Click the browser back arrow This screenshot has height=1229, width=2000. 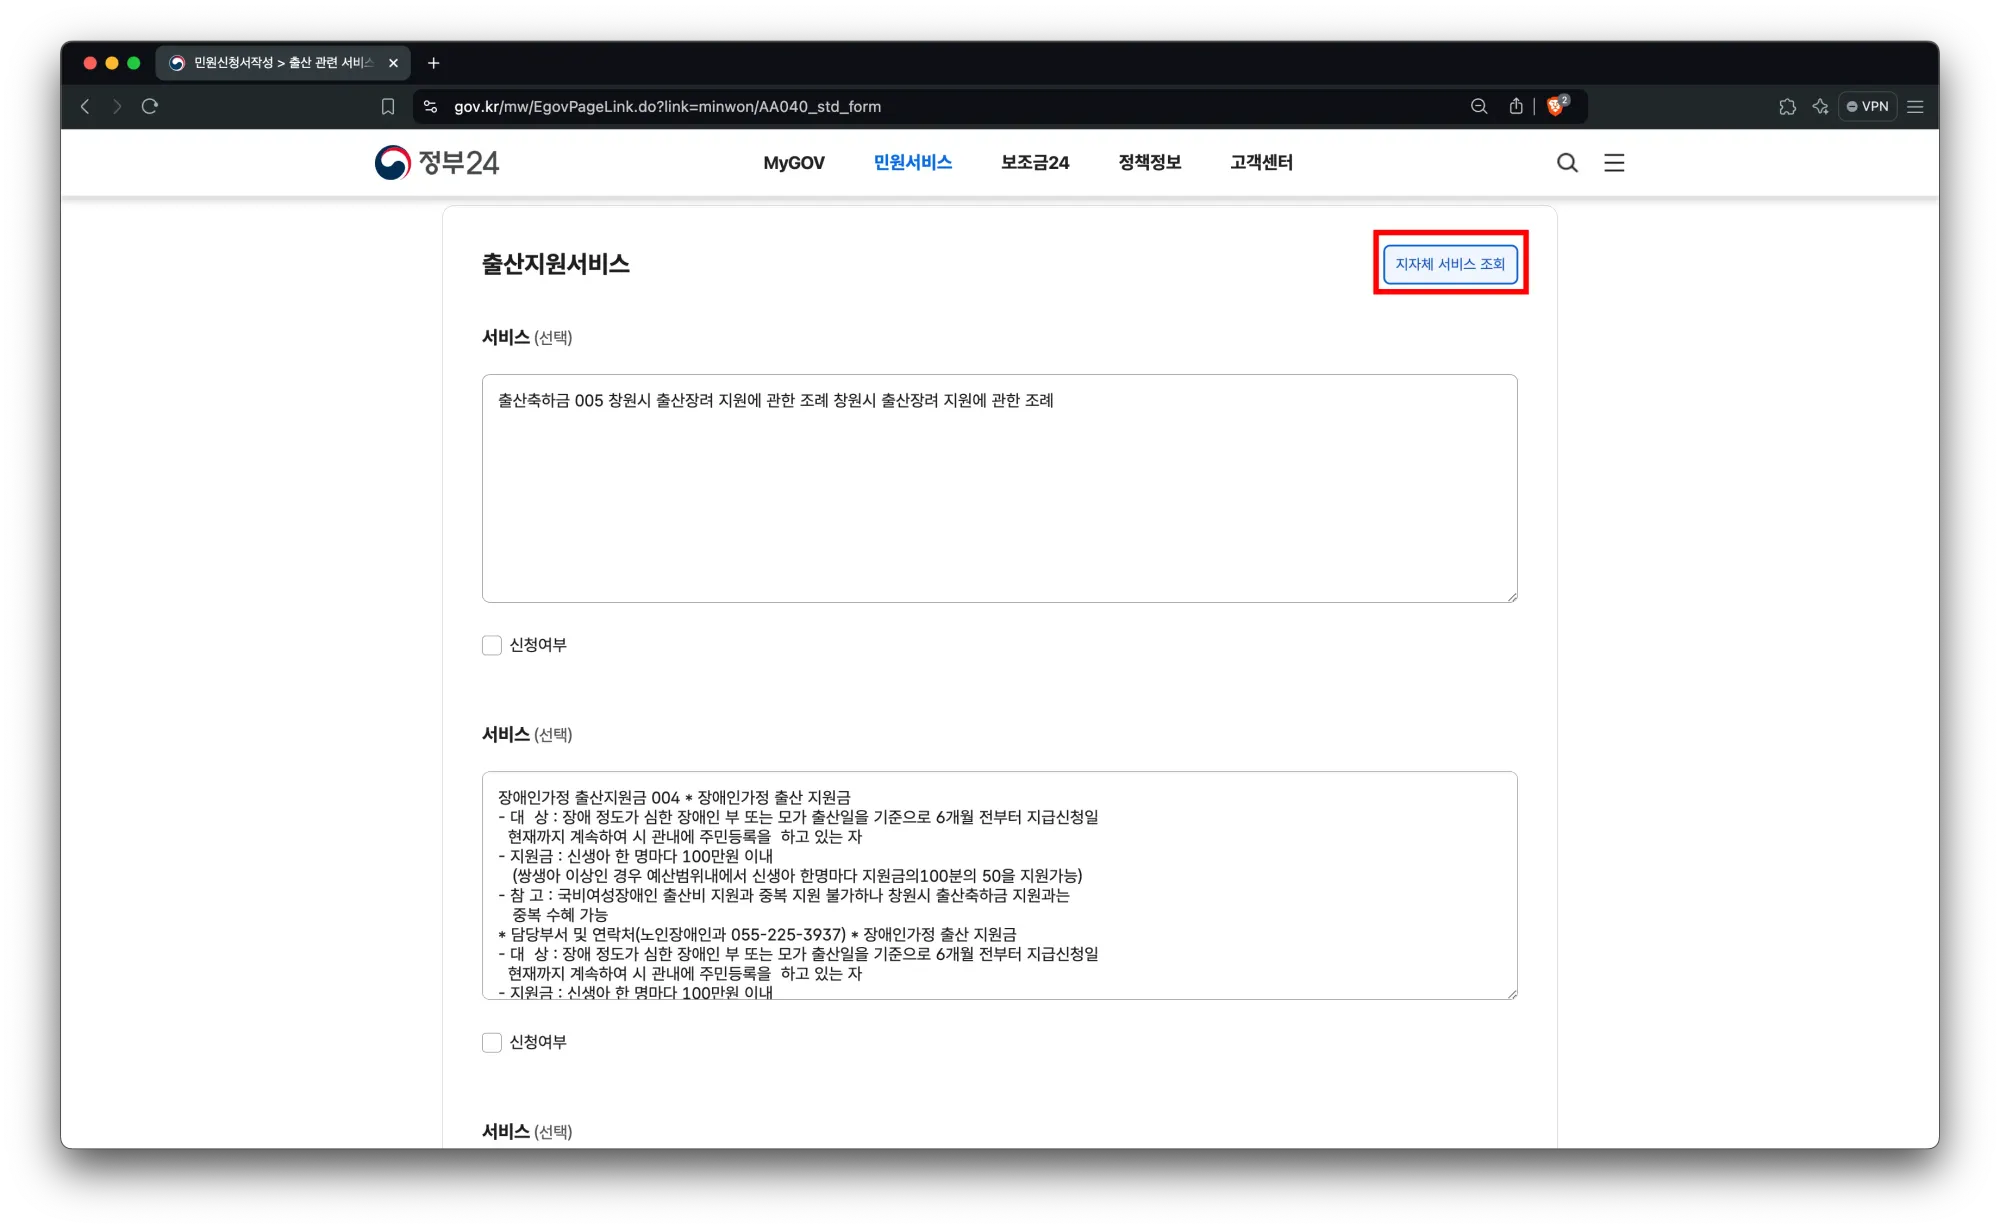(x=86, y=106)
